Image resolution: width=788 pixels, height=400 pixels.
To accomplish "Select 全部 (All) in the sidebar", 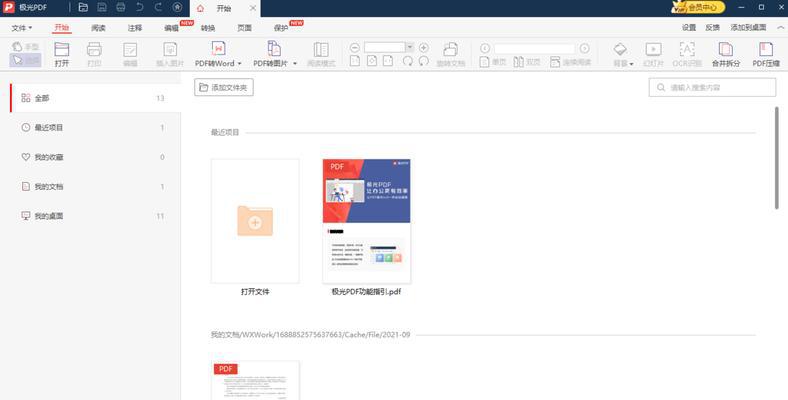I will (x=95, y=98).
